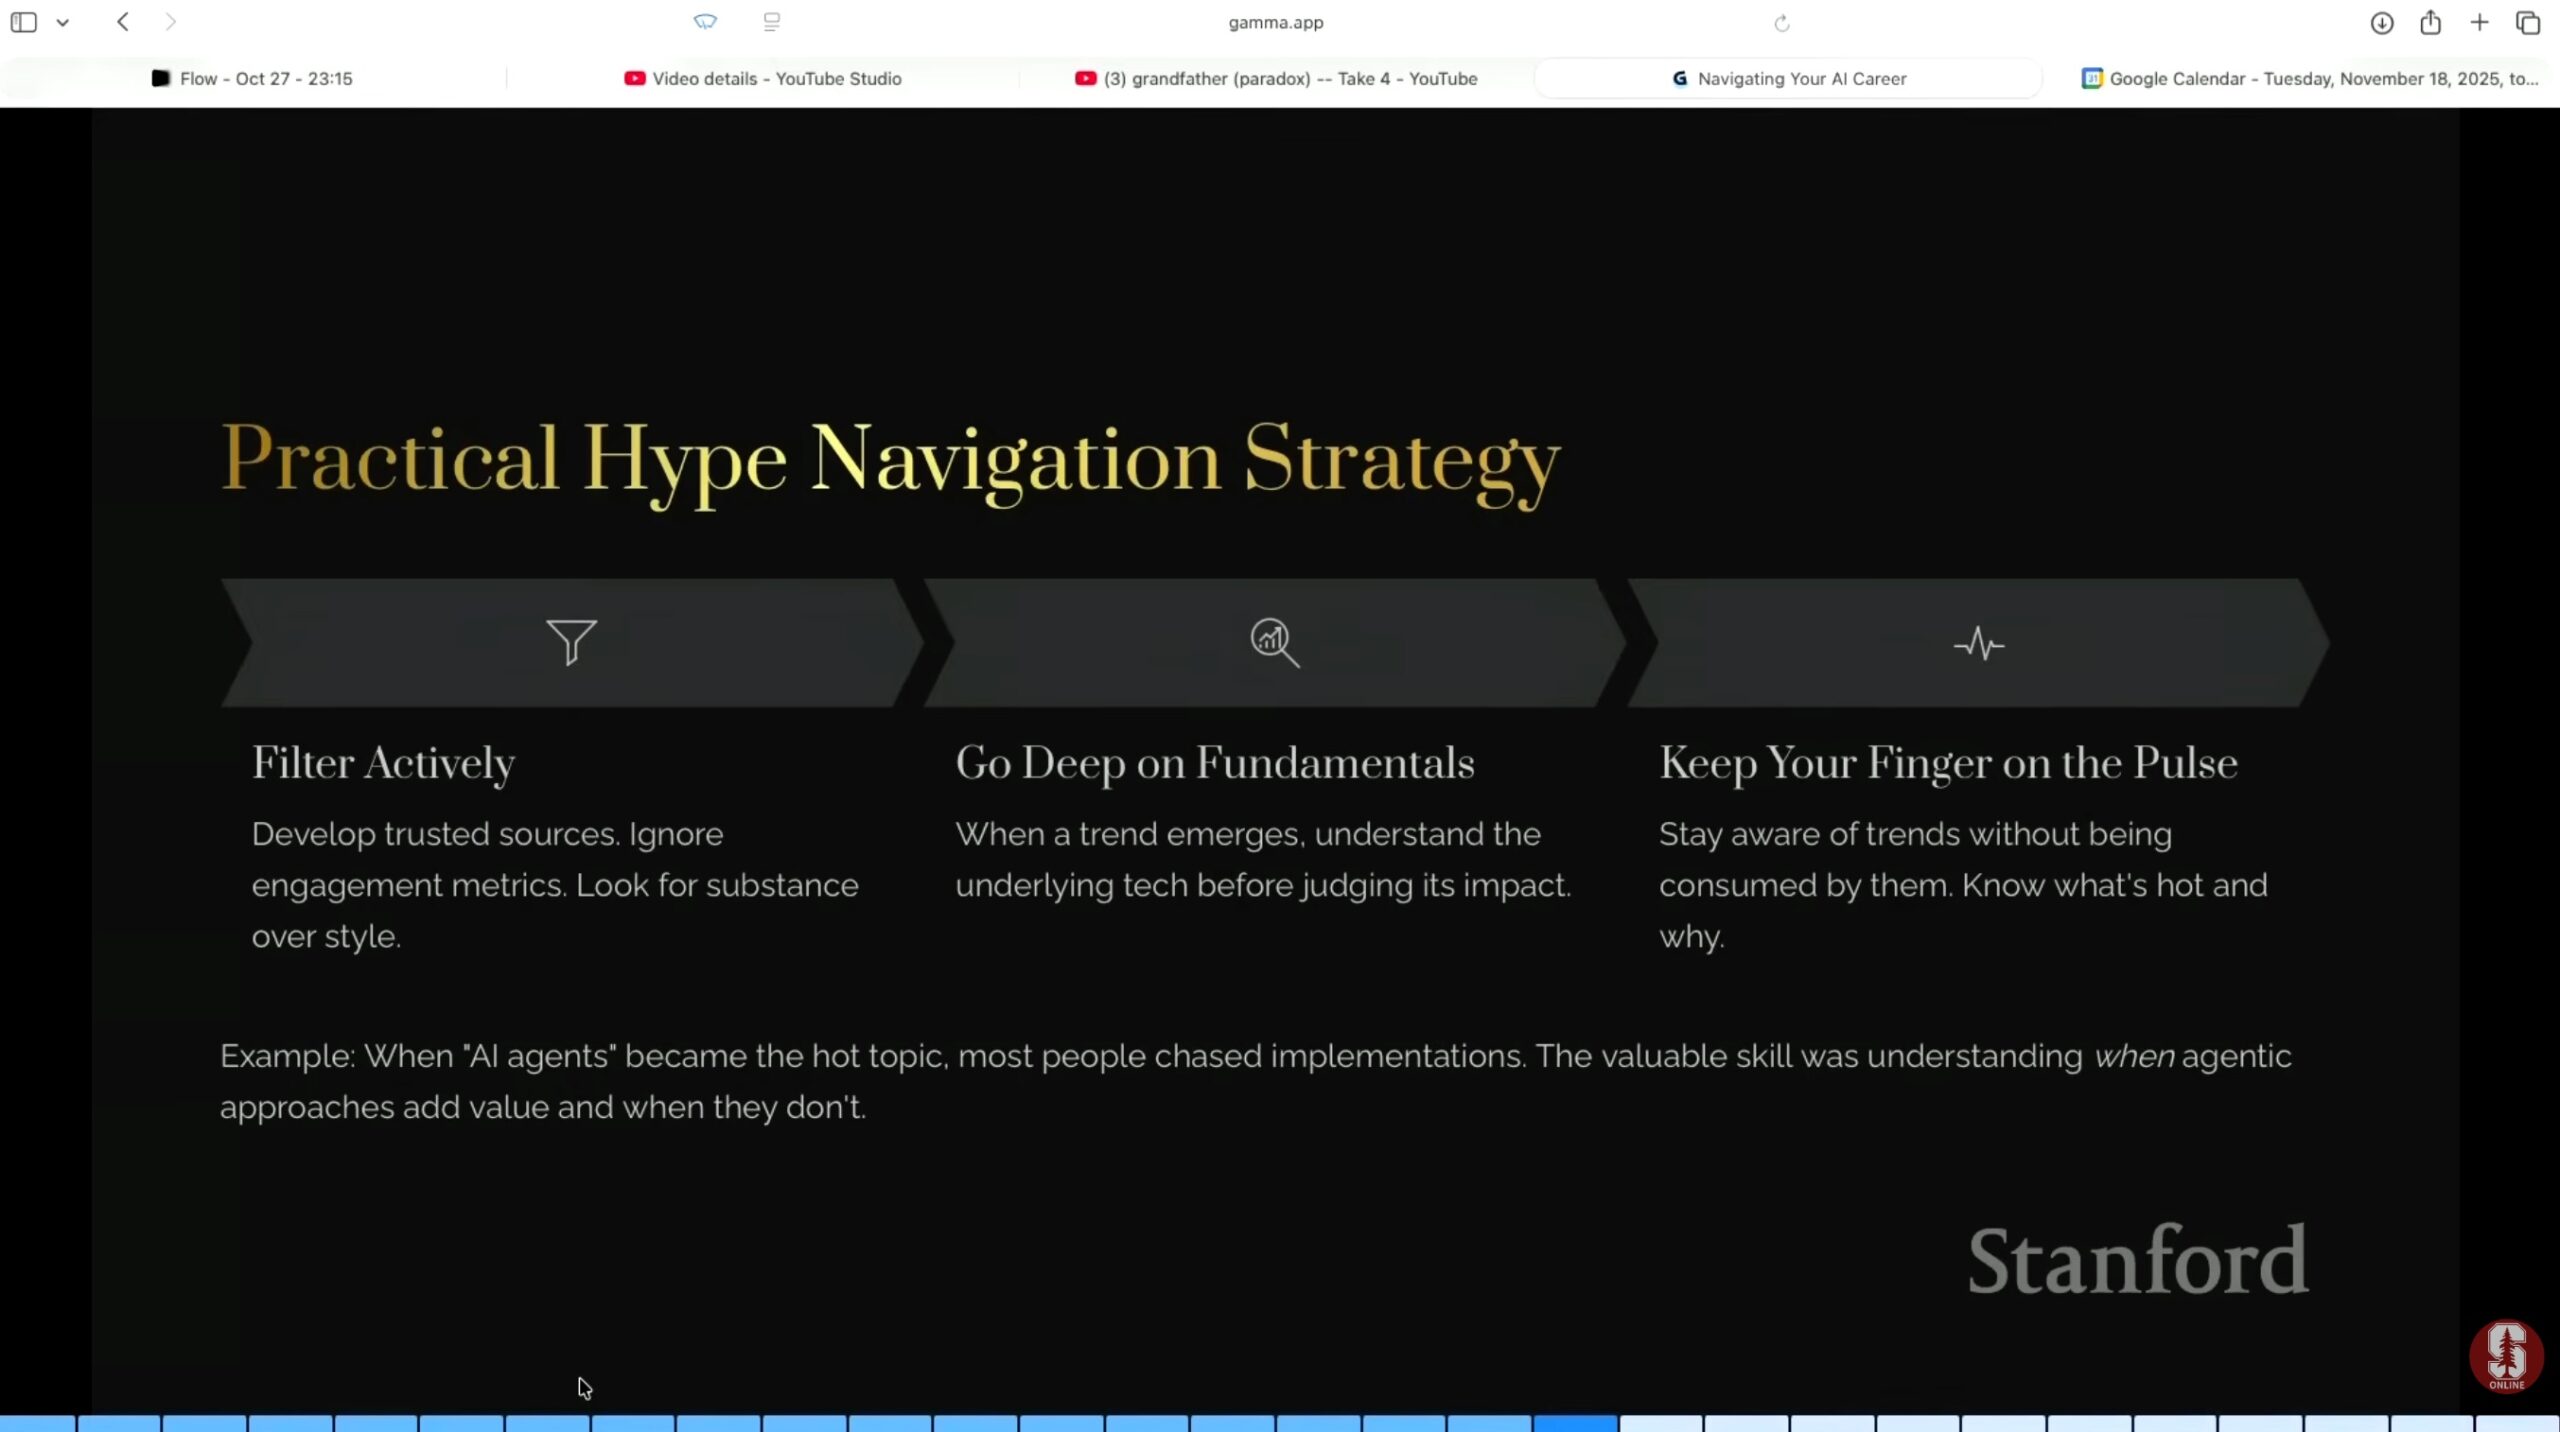Click the Filter Actively funnel icon
Screen dimensions: 2560x1432
coord(571,642)
